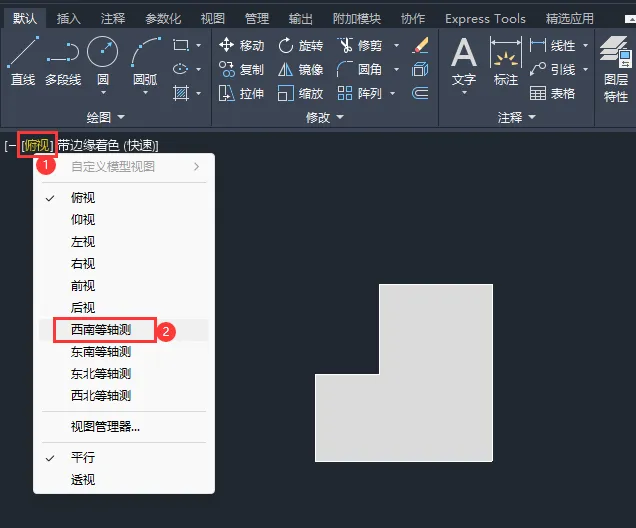
Task: Open the Rectangle tool dropdown arrow
Action: pos(198,45)
